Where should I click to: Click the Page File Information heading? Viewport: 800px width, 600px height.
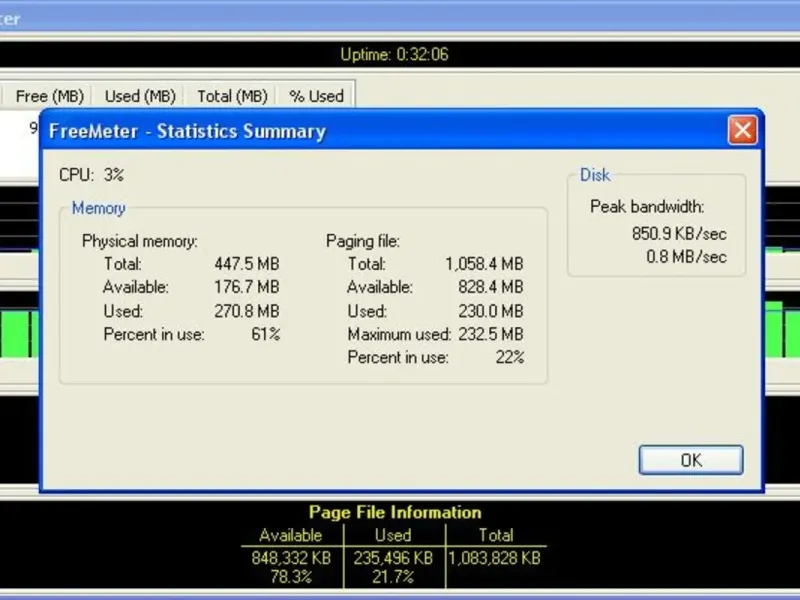[x=395, y=512]
